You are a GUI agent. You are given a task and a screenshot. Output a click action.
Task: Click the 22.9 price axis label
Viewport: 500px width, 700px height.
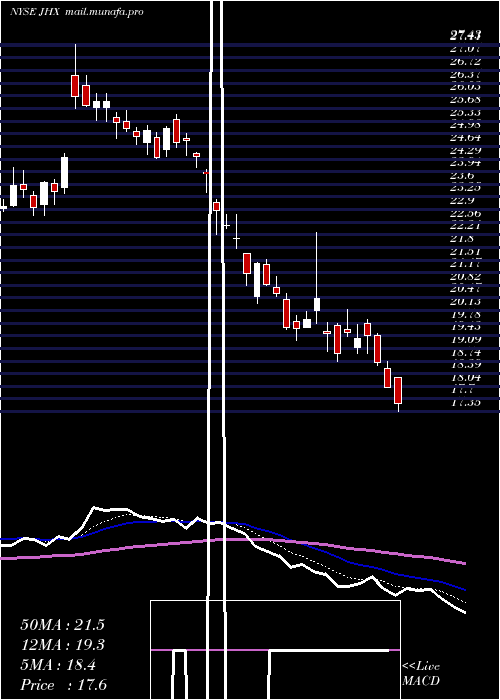[462, 200]
